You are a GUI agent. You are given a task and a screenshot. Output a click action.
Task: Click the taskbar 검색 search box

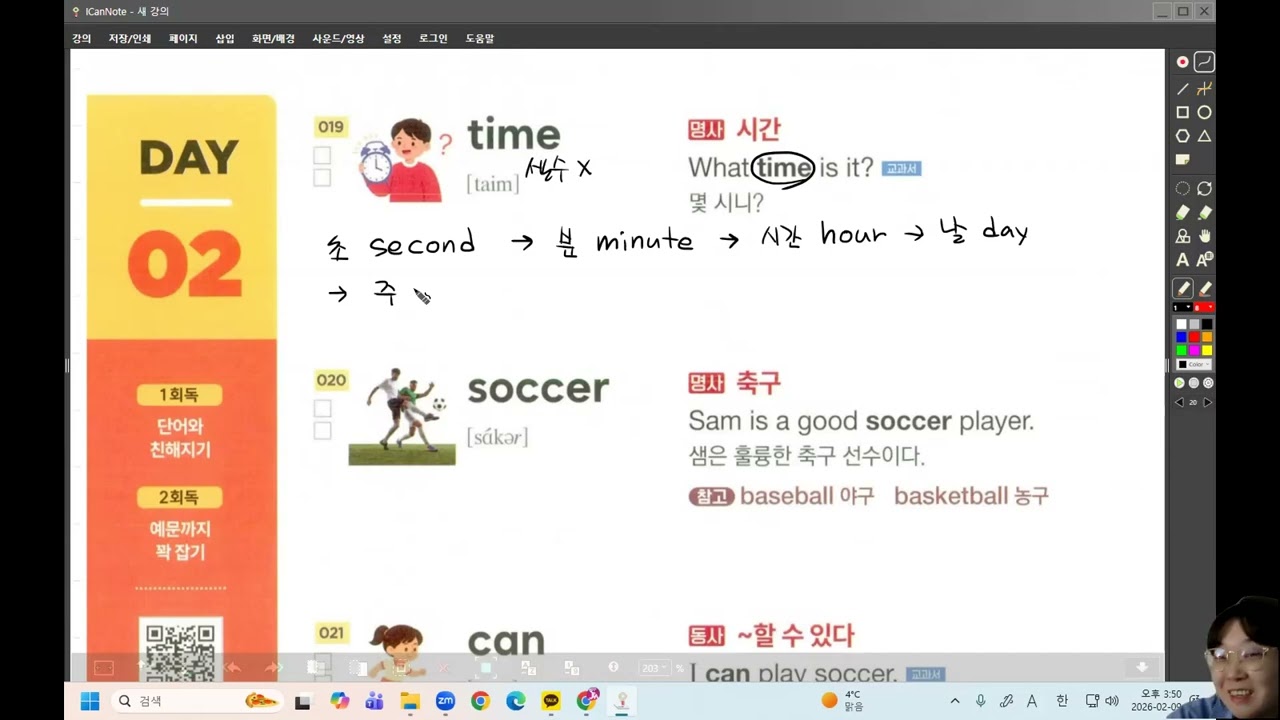click(x=196, y=701)
